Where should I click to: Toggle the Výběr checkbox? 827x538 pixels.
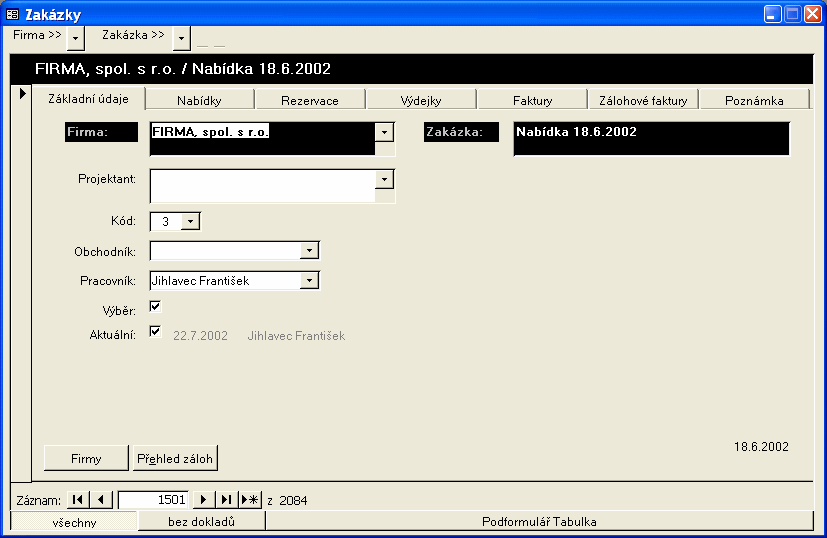155,306
